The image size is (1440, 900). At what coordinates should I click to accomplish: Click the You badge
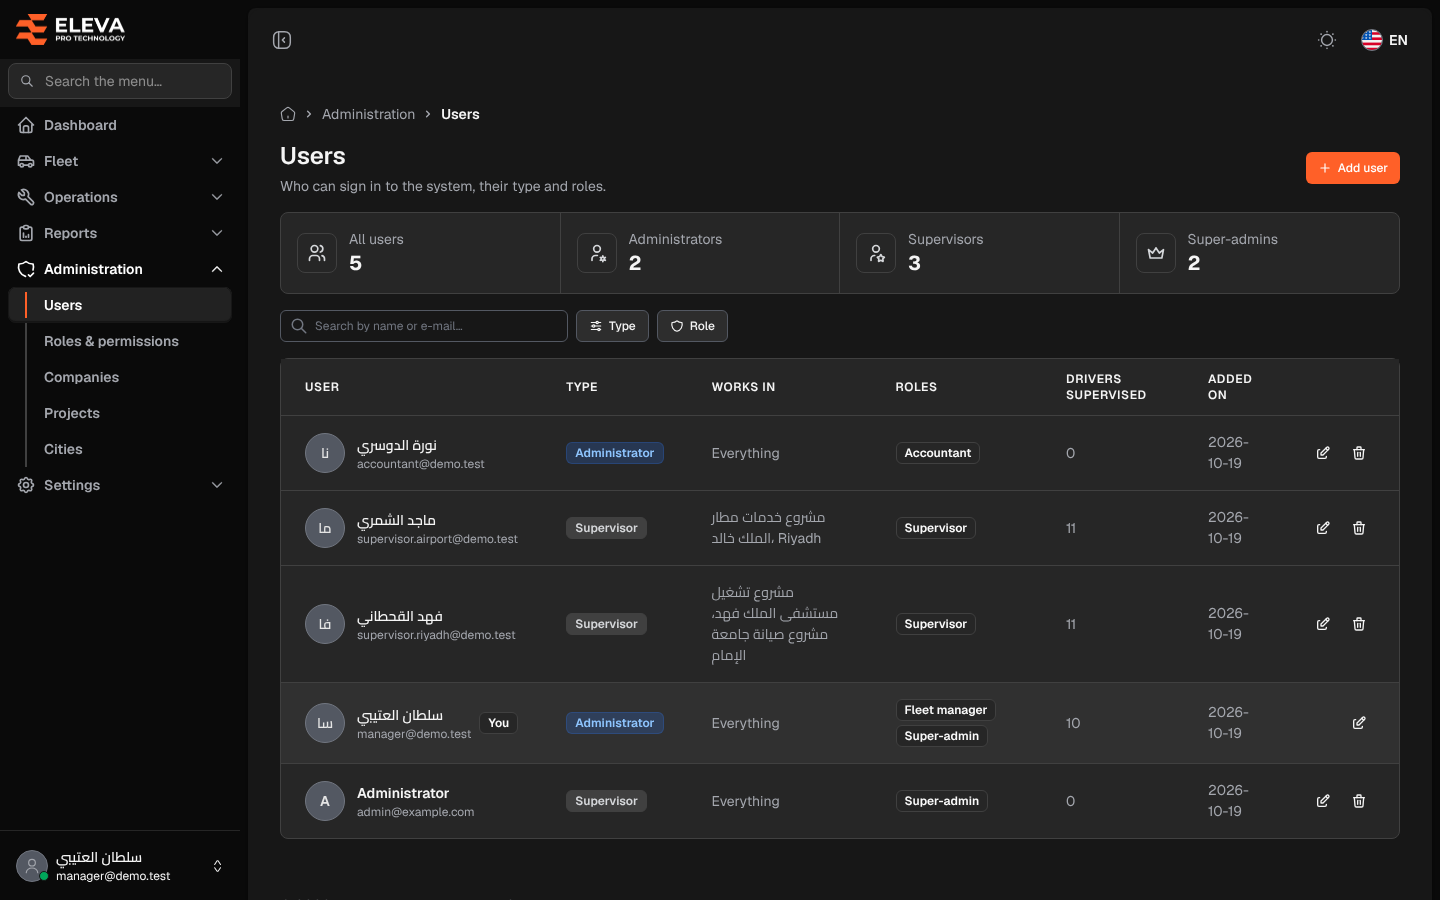tap(499, 723)
